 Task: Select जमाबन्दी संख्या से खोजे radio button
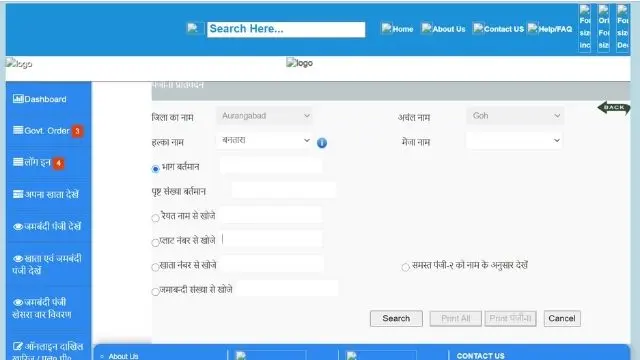tap(155, 291)
